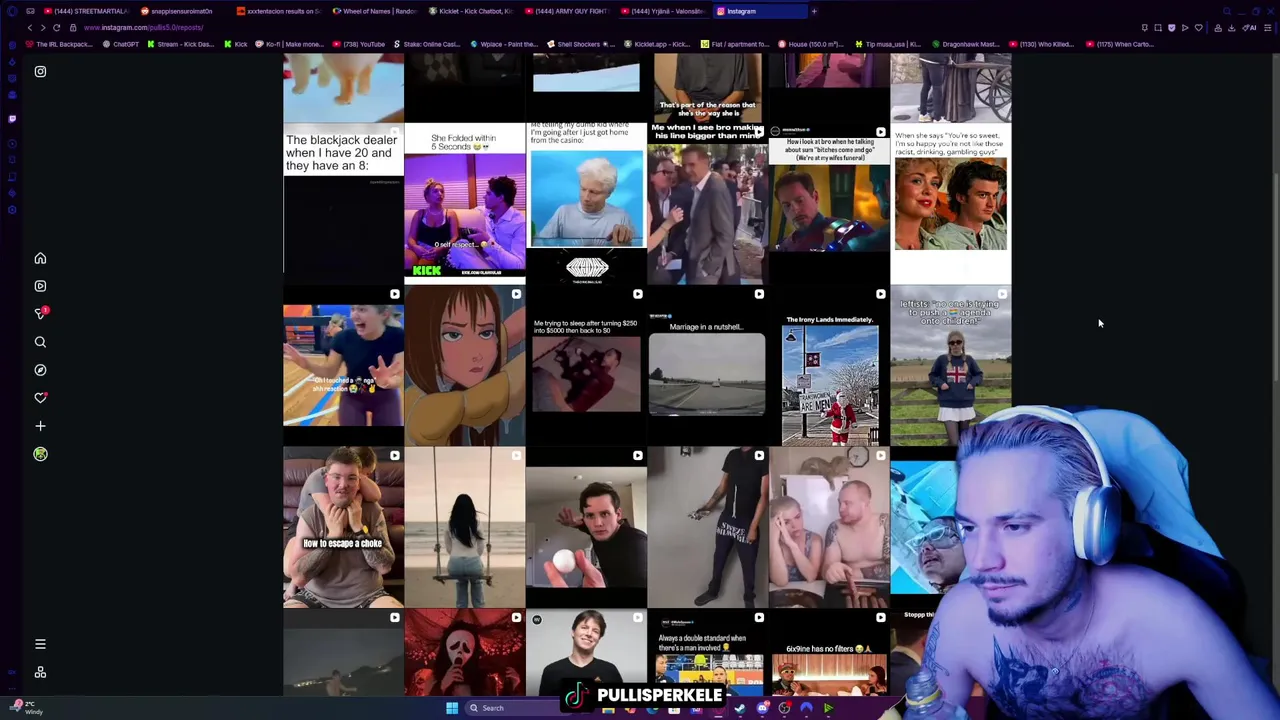Open the girl on beach swing reel
This screenshot has width=1280, height=720.
point(465,528)
